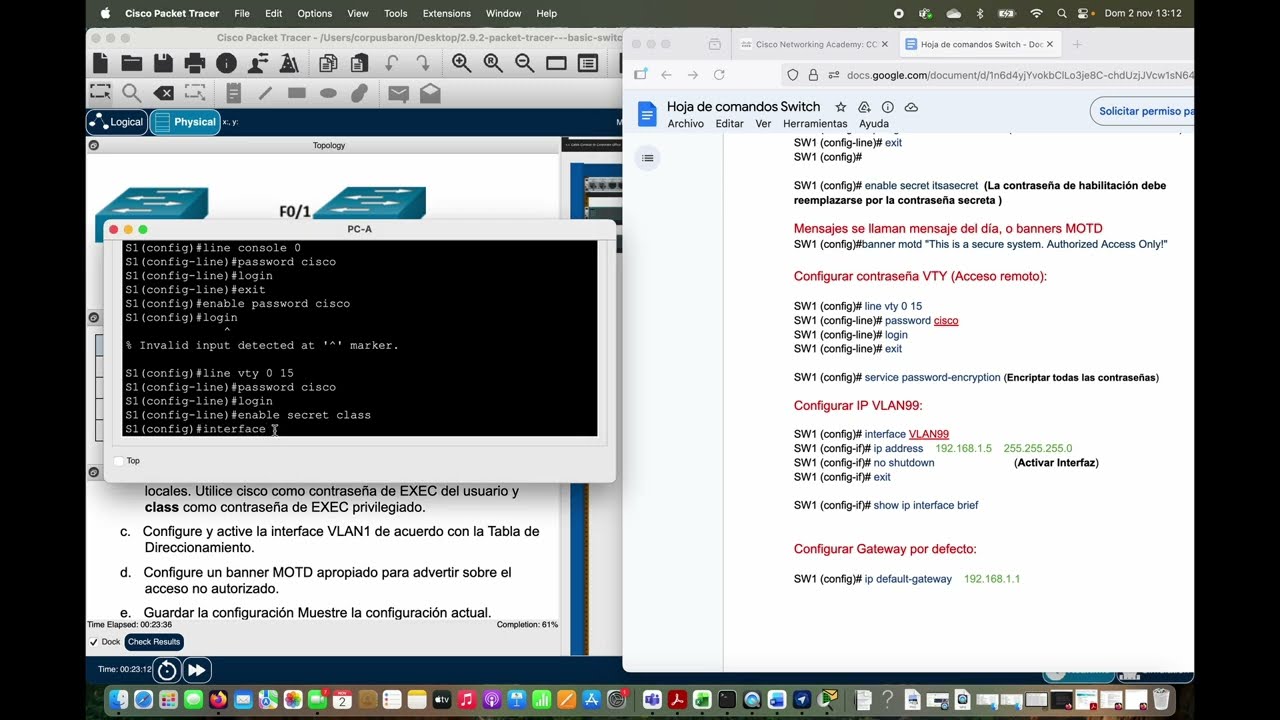The height and width of the screenshot is (720, 1280).
Task: Click the Add Complex PDU open envelope icon
Action: click(x=430, y=93)
